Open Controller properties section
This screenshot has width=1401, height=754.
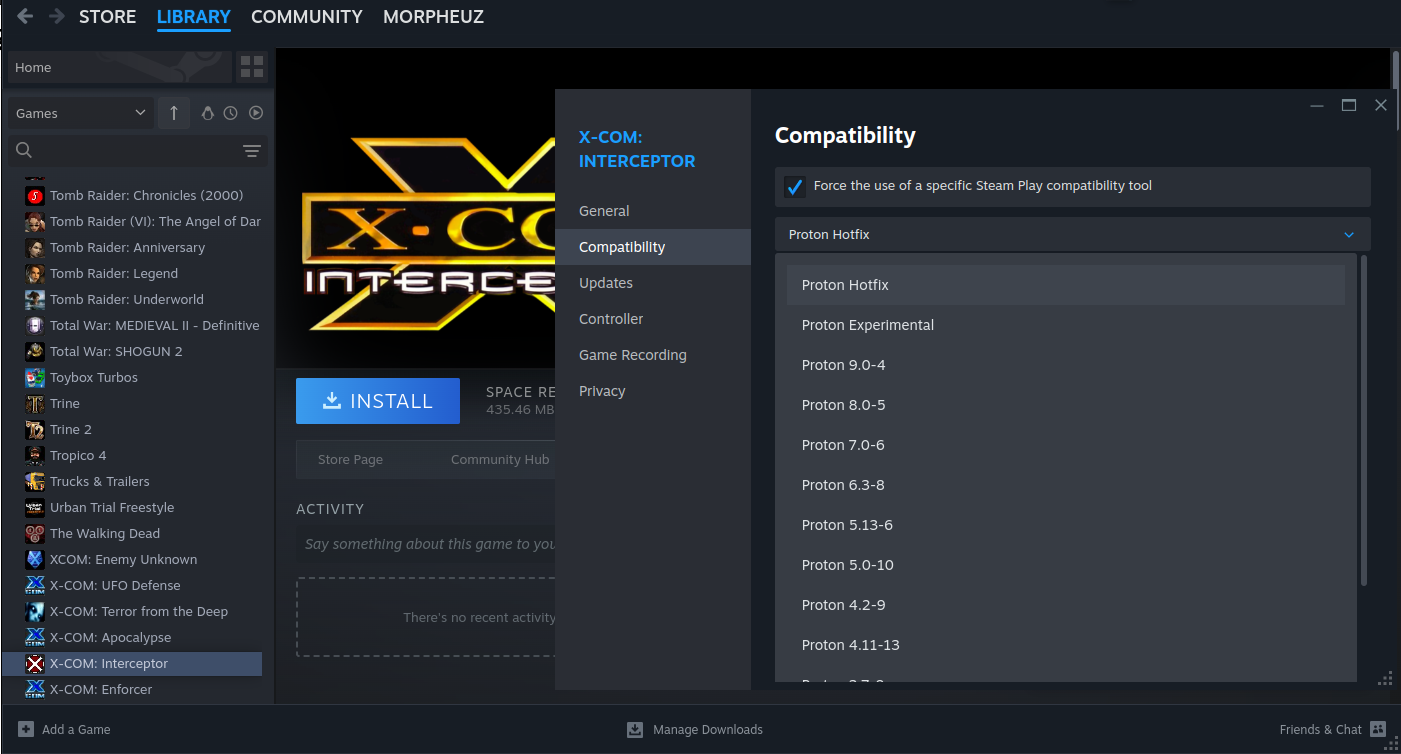[x=653, y=319]
